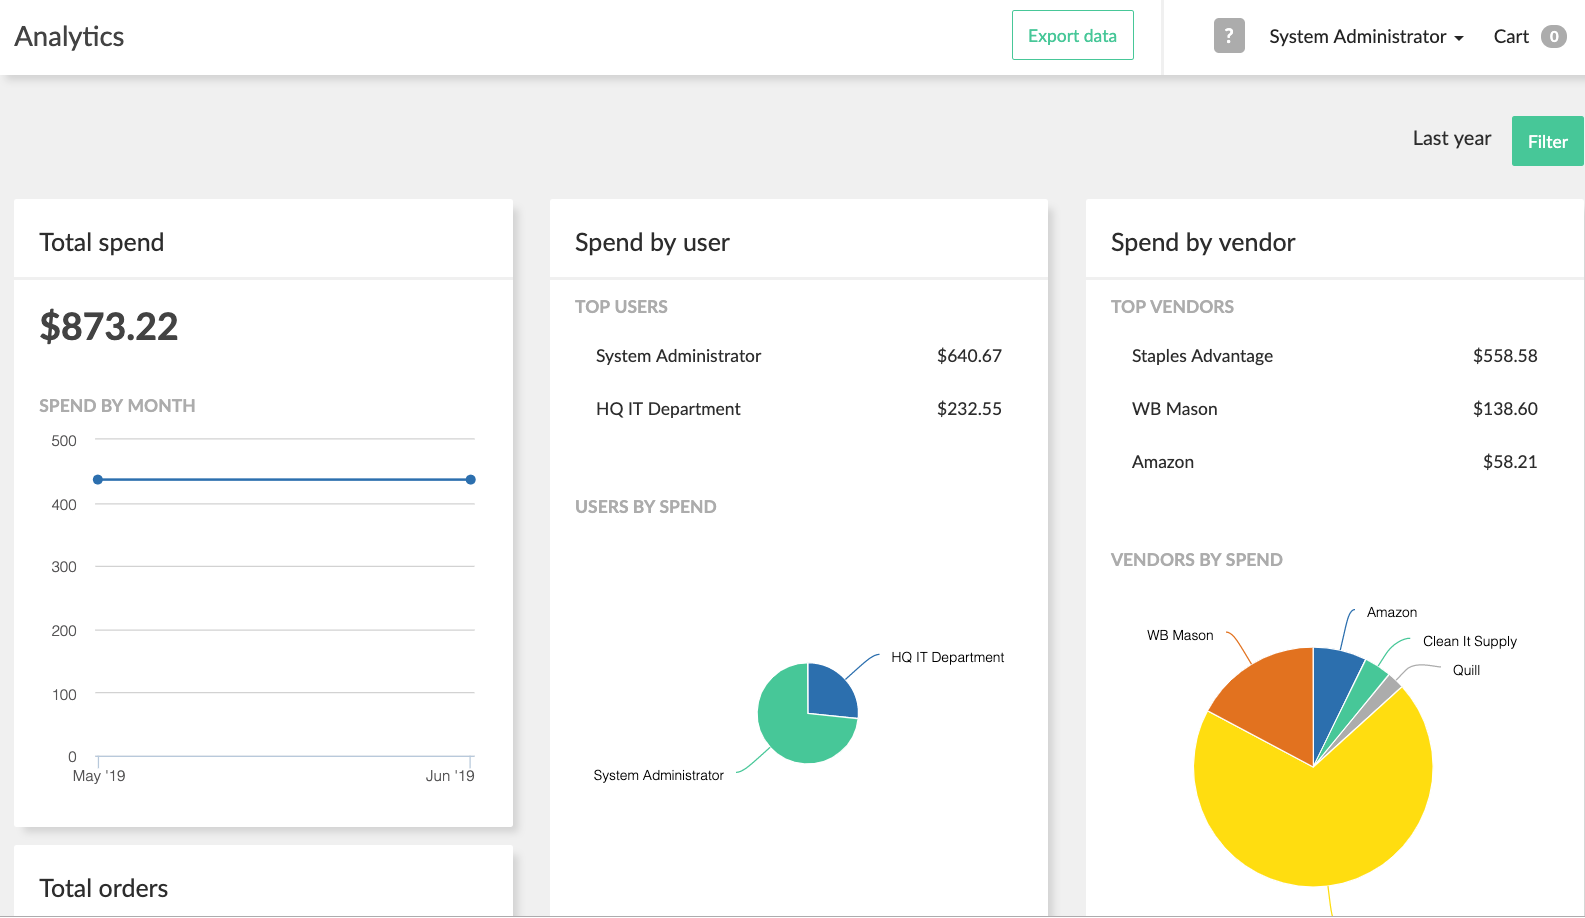Image resolution: width=1585 pixels, height=918 pixels.
Task: Click the SPEND BY MONTH section label
Action: 117,406
